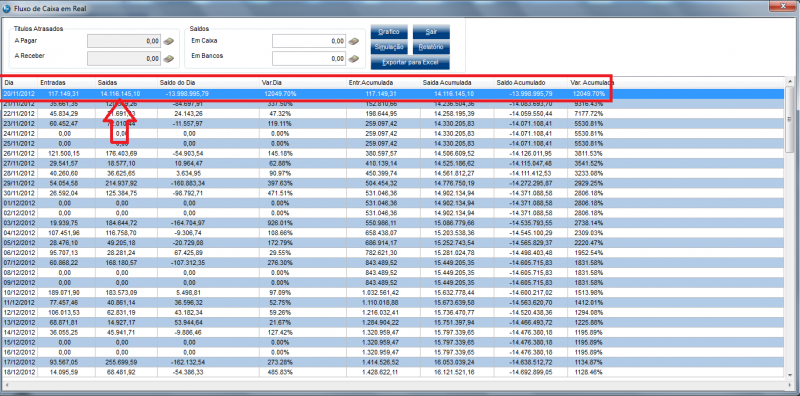The image size is (800, 396).
Task: Select the 06/12/2012 date cell
Action: (18, 253)
